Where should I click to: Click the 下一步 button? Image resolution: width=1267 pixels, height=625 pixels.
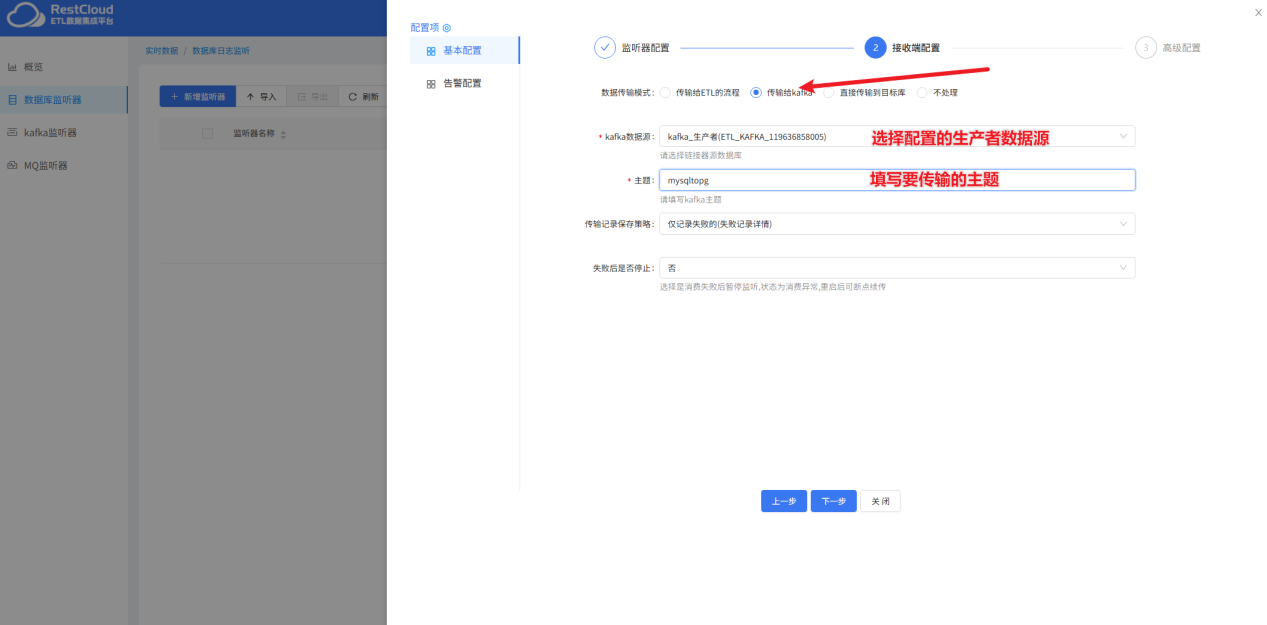pos(833,501)
